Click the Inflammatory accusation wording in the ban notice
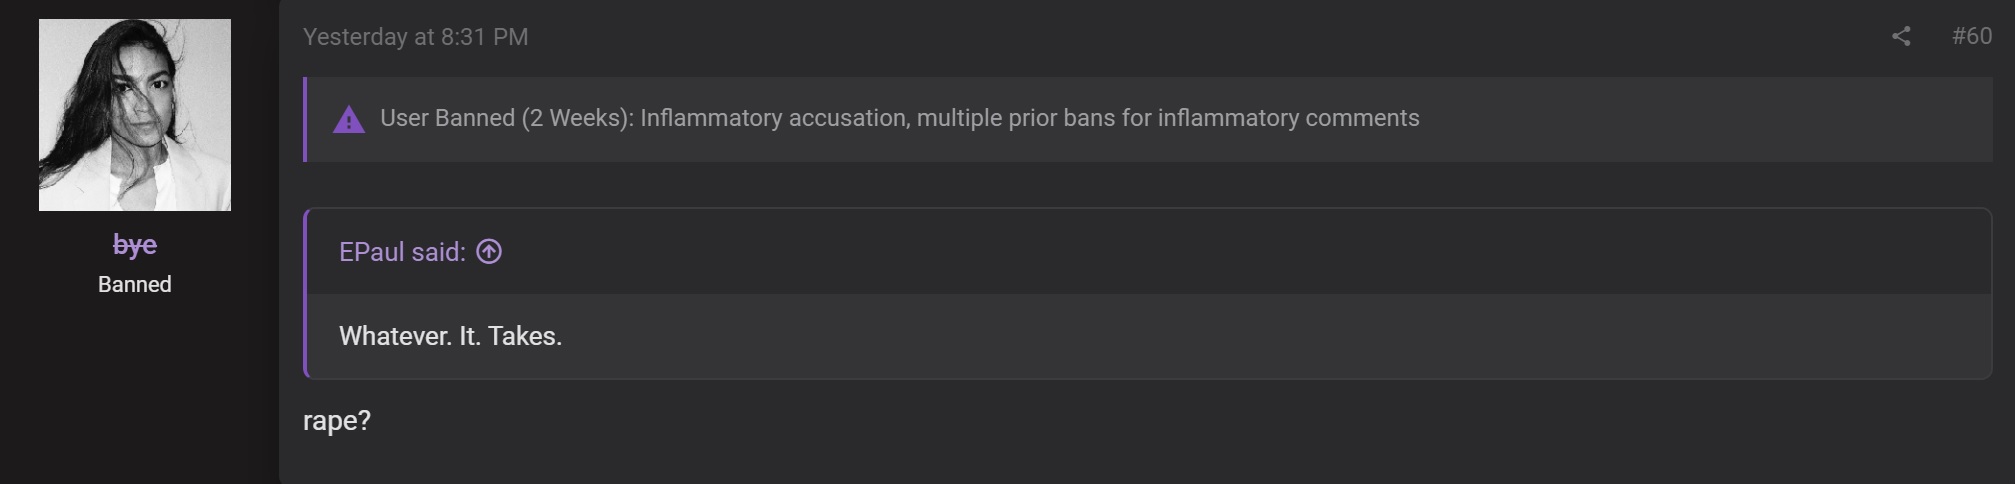The width and height of the screenshot is (2015, 484). pyautogui.click(x=774, y=118)
